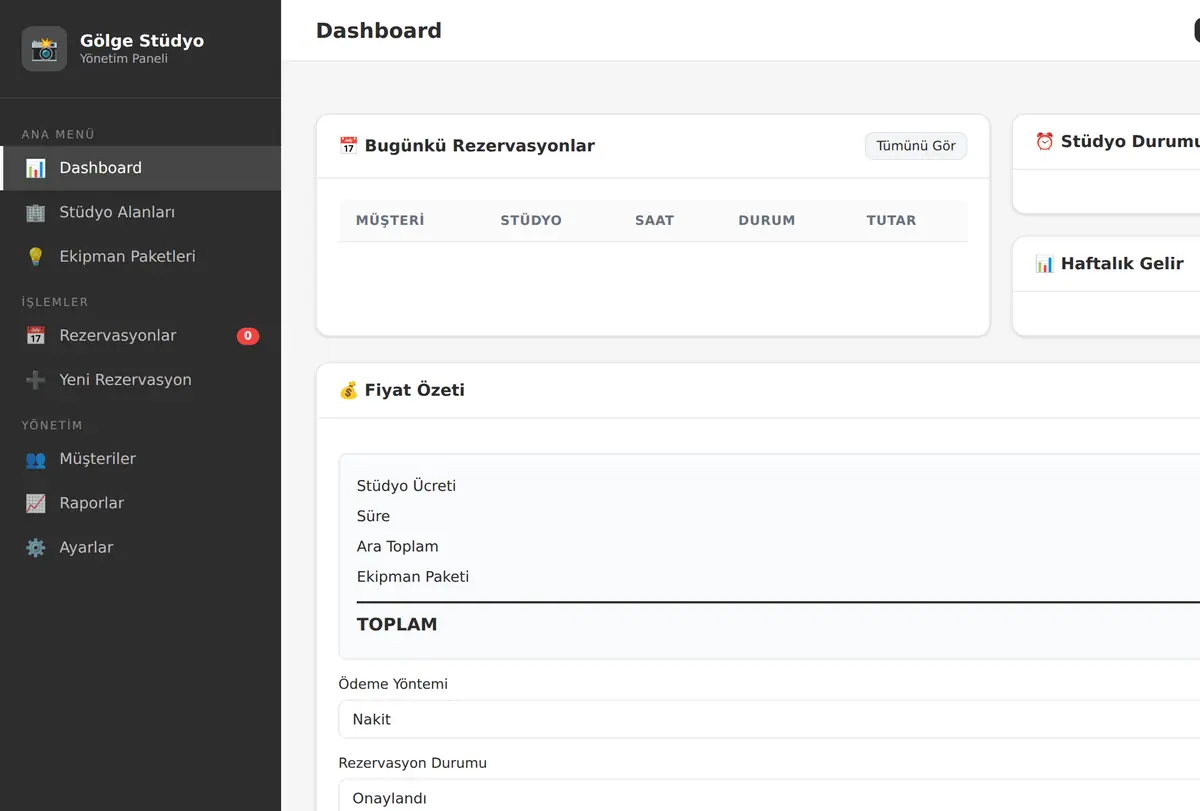This screenshot has width=1200, height=811.
Task: Select Rezervasyonlar from the sidebar
Action: point(141,336)
